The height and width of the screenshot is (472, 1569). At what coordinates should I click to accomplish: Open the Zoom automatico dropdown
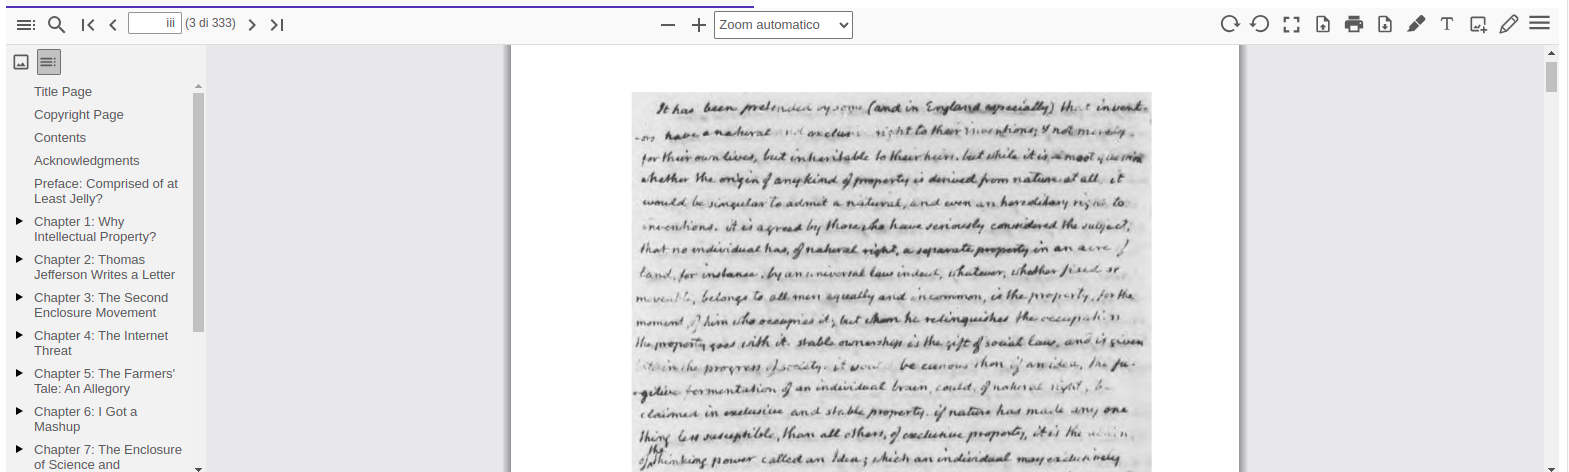783,25
